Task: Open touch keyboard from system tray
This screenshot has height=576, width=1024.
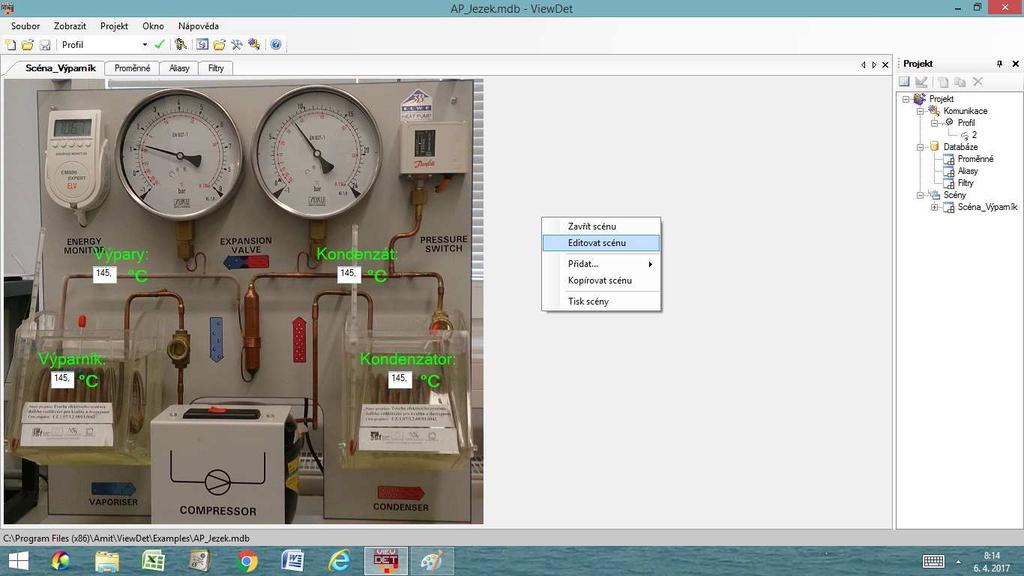Action: (933, 561)
